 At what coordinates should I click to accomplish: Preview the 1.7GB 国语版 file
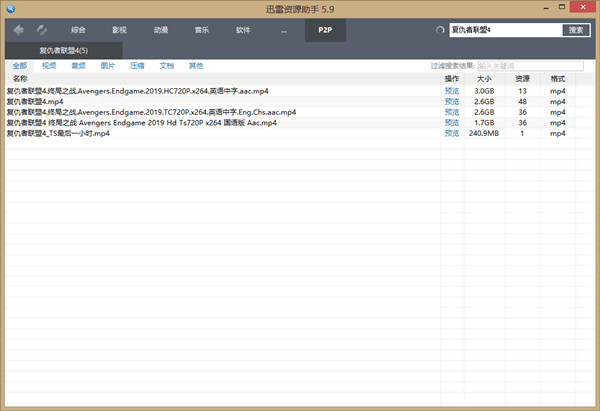click(x=452, y=123)
